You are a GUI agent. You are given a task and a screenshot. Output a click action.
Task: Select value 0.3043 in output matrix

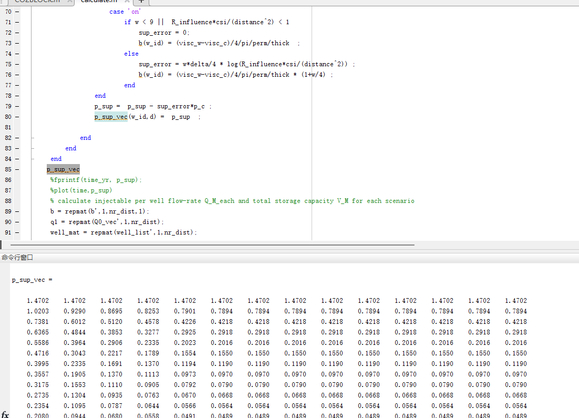click(74, 353)
